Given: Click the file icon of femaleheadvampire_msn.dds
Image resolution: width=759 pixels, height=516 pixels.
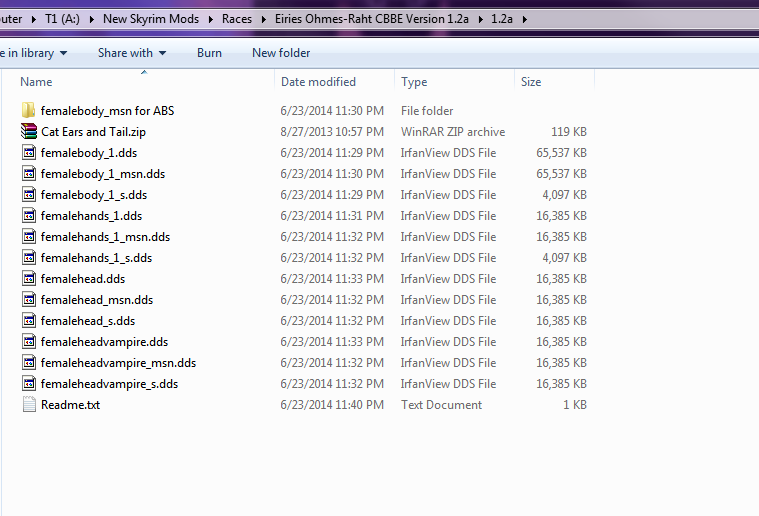Looking at the screenshot, I should pyautogui.click(x=29, y=363).
